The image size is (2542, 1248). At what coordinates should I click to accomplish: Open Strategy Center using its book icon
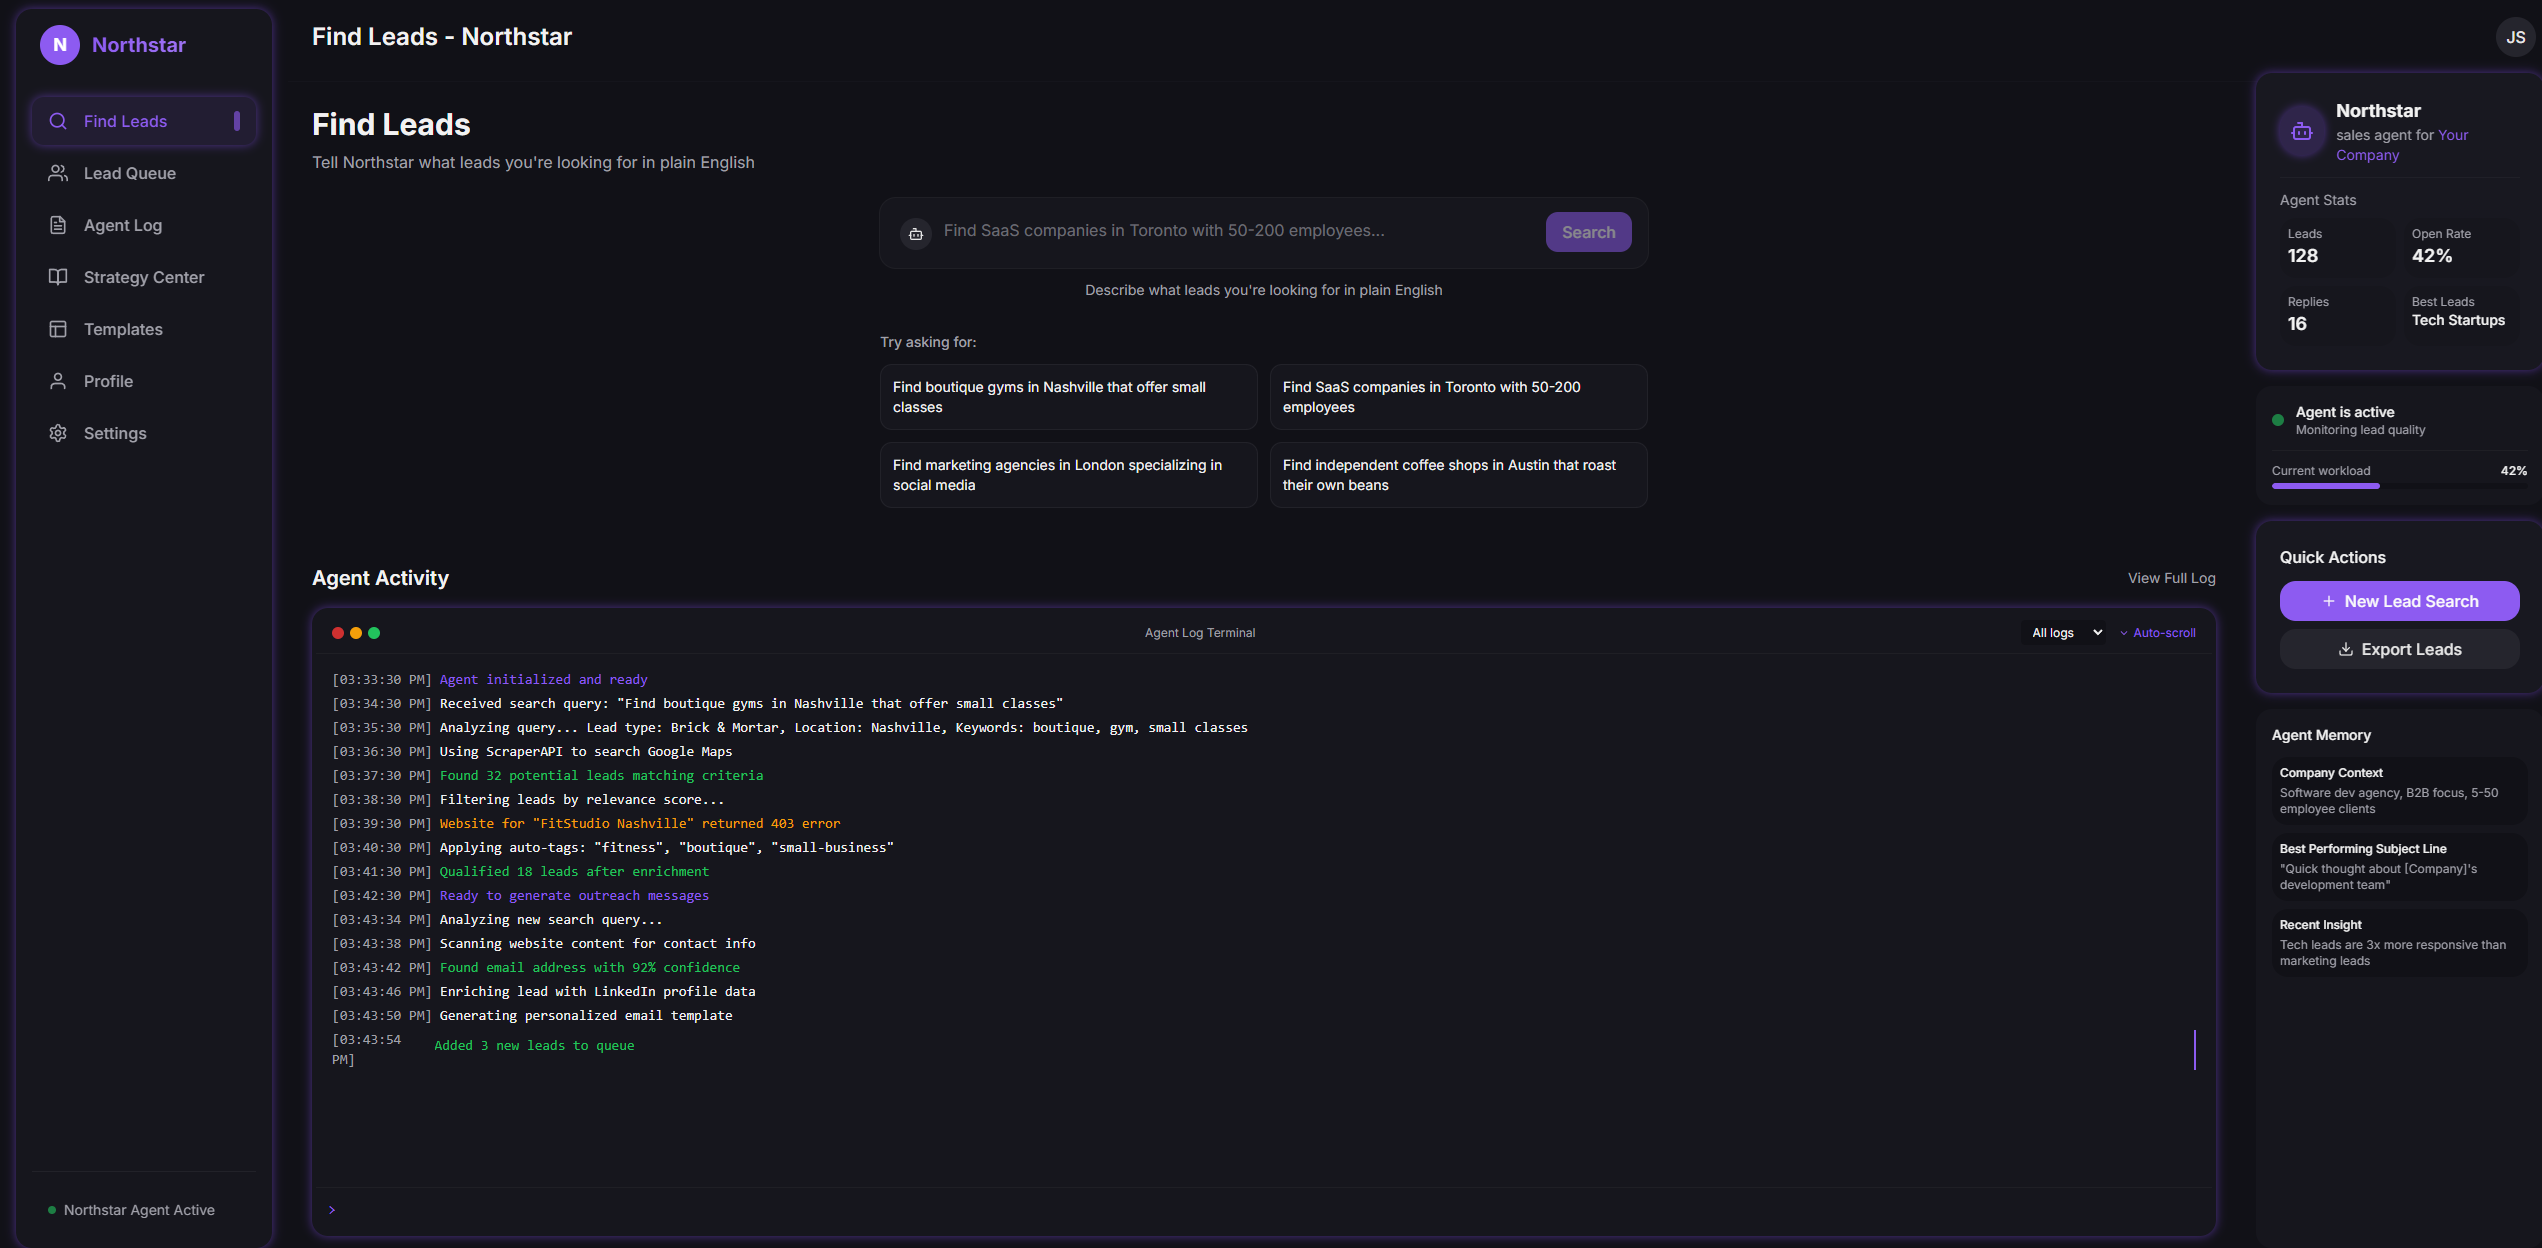[x=58, y=276]
